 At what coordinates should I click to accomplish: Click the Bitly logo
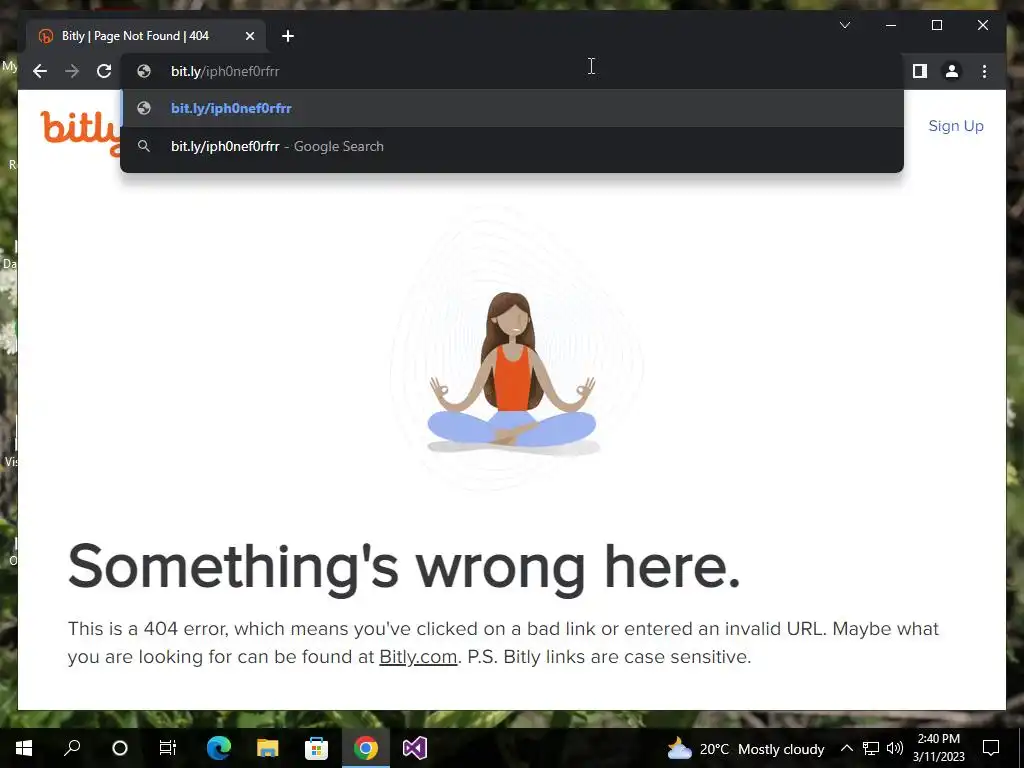[x=80, y=131]
